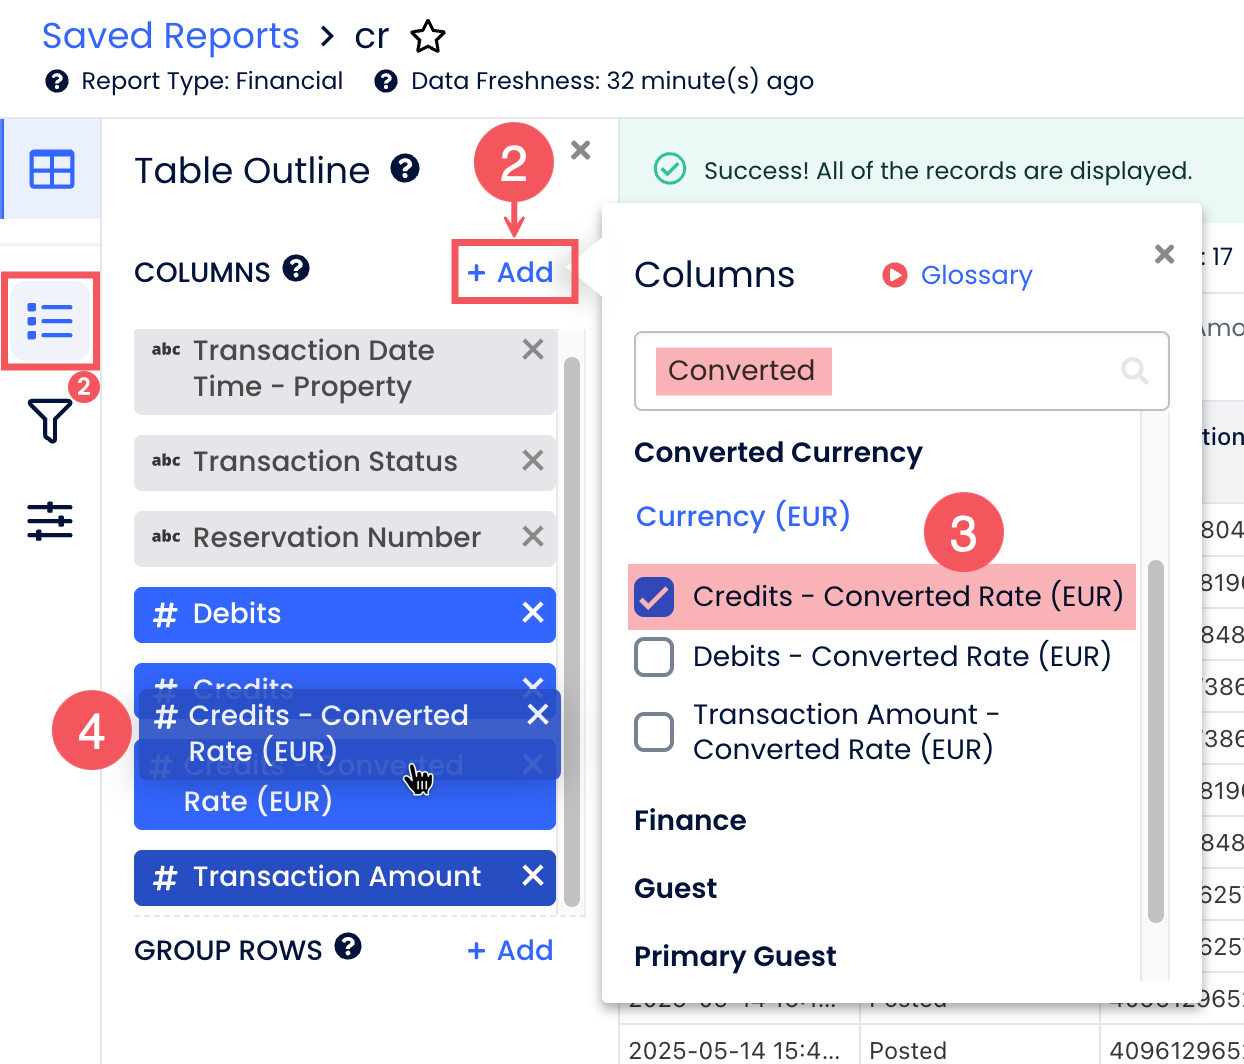
Task: Click + Add next to GROUP ROWS
Action: coord(511,950)
